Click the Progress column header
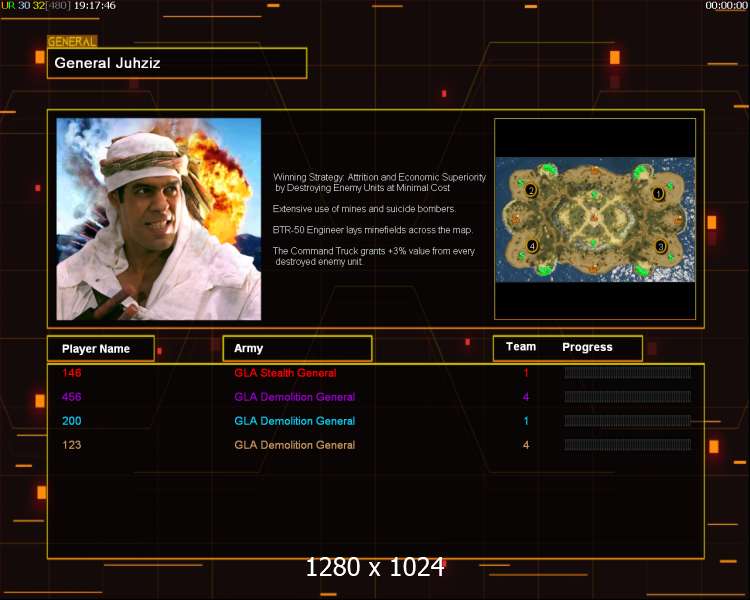Viewport: 750px width, 600px height. tap(587, 347)
